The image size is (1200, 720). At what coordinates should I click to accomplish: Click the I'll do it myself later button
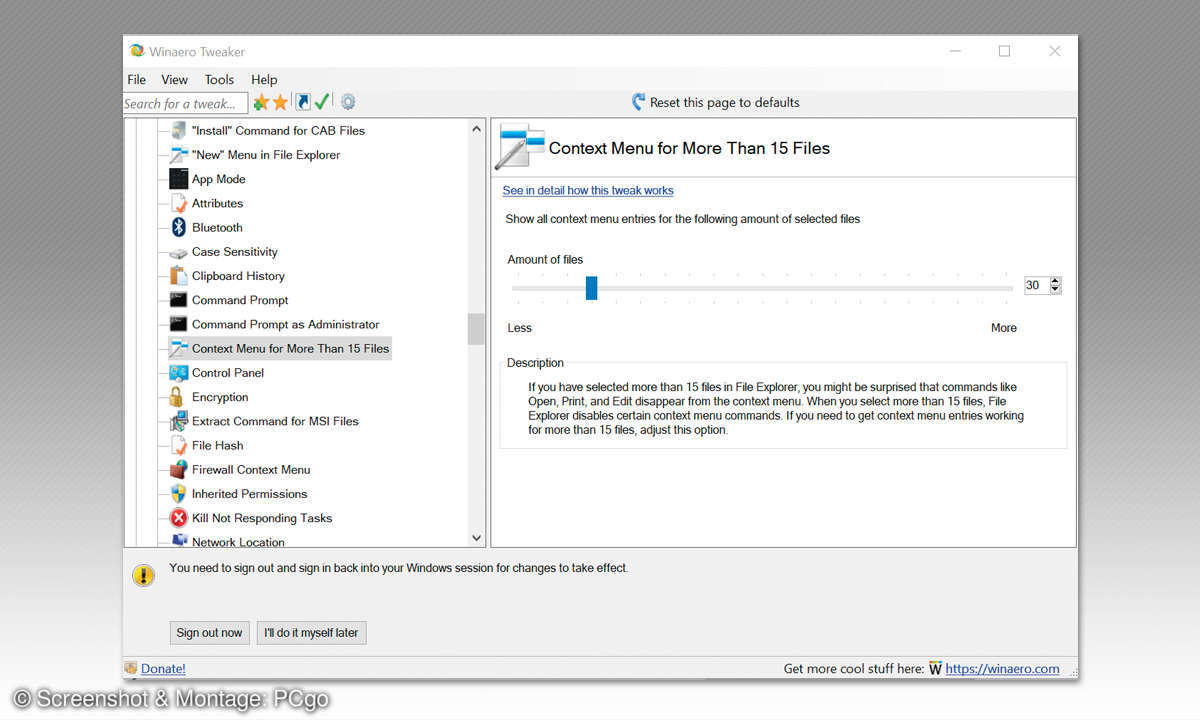click(311, 633)
